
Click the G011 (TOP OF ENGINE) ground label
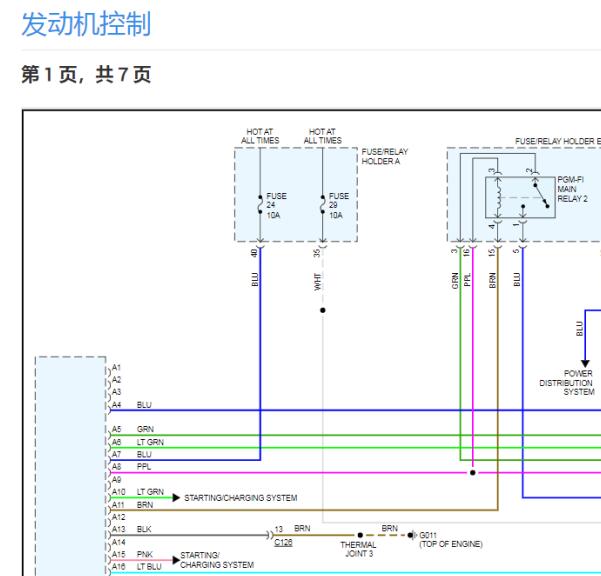[451, 540]
